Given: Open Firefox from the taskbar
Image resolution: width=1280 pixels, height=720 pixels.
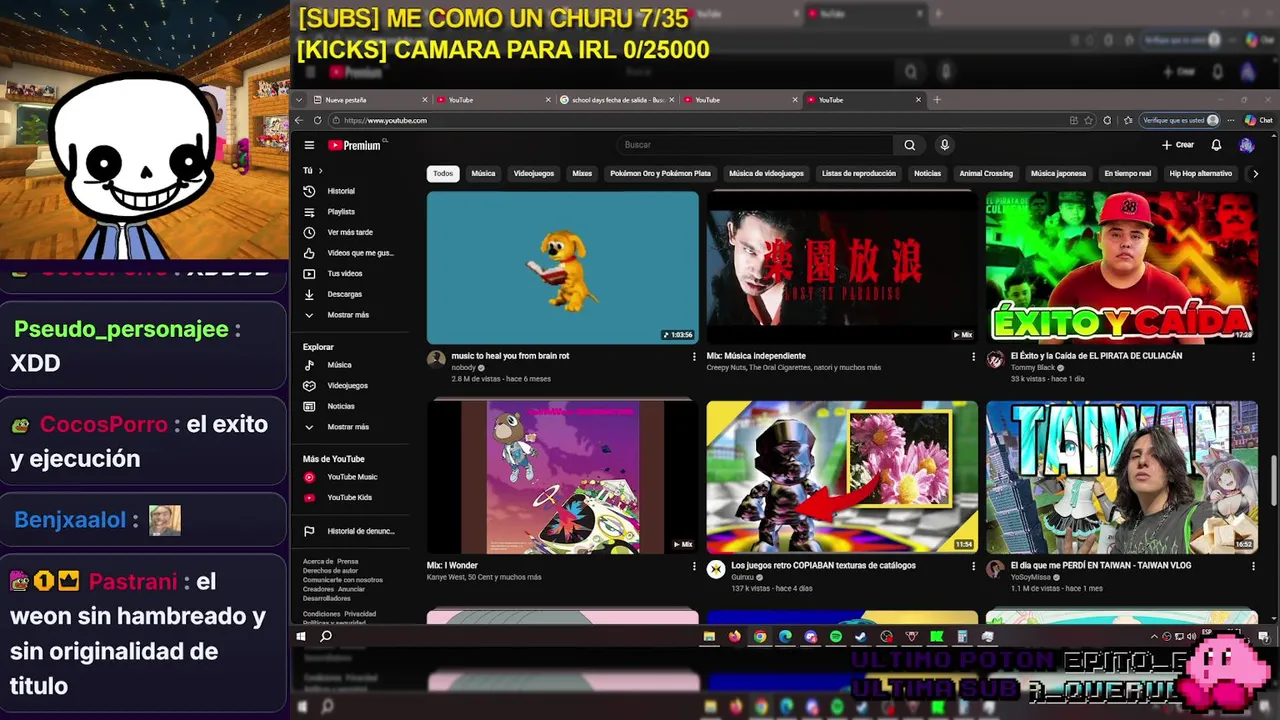Looking at the screenshot, I should pos(735,636).
